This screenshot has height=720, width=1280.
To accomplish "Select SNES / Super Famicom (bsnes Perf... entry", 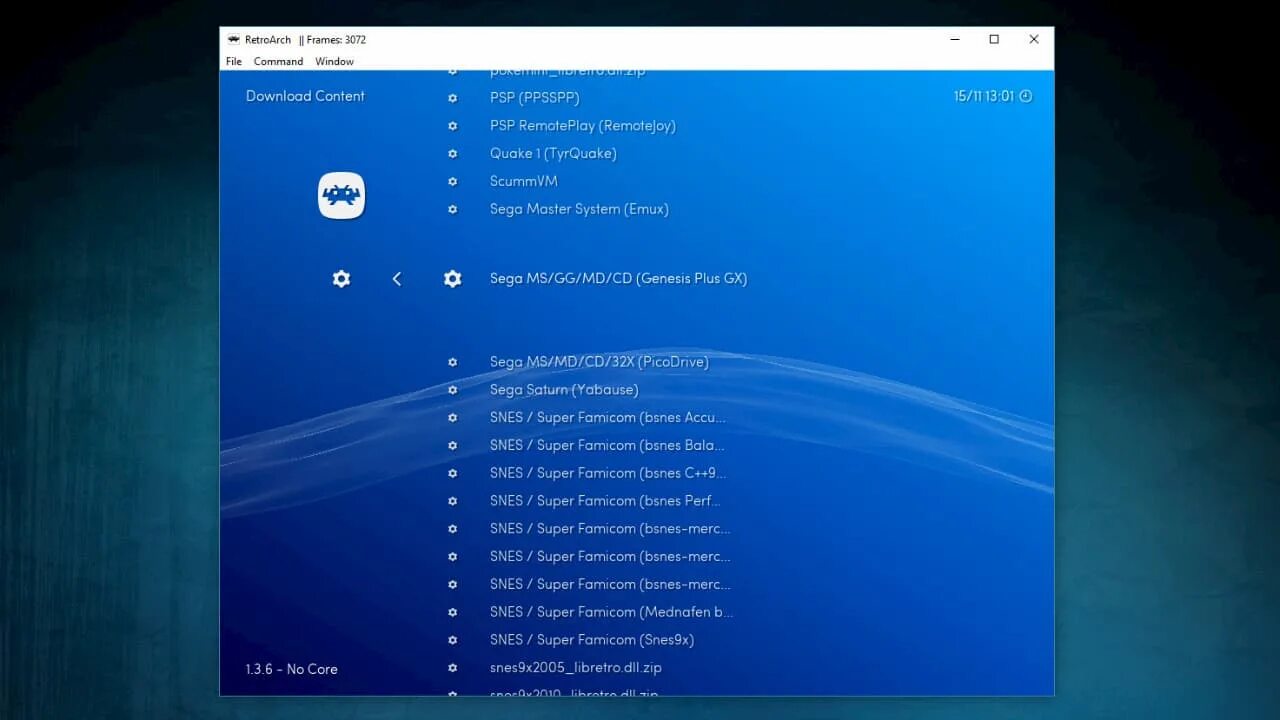I will tap(605, 501).
